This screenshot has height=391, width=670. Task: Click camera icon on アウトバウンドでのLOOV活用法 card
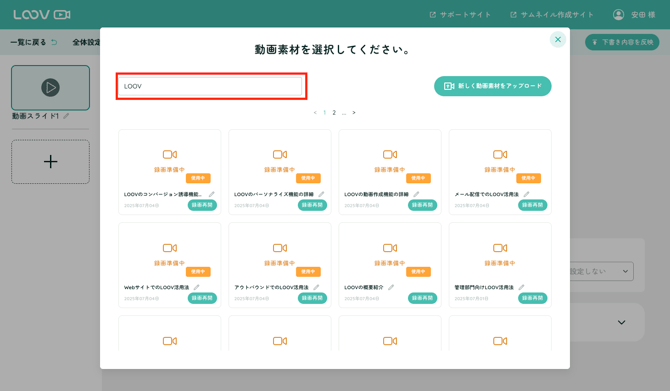pyautogui.click(x=280, y=248)
